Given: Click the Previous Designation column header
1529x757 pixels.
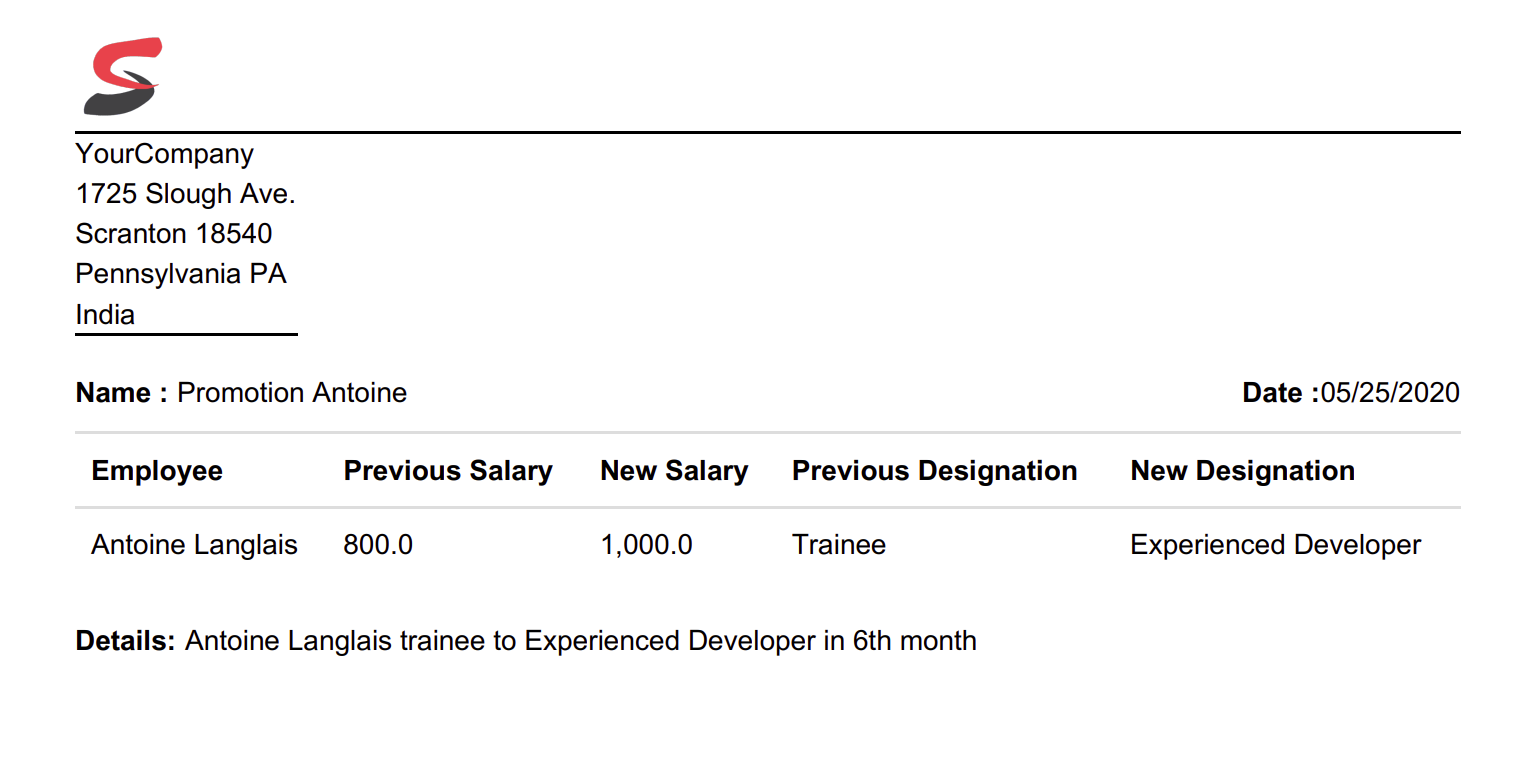Looking at the screenshot, I should coord(934,471).
